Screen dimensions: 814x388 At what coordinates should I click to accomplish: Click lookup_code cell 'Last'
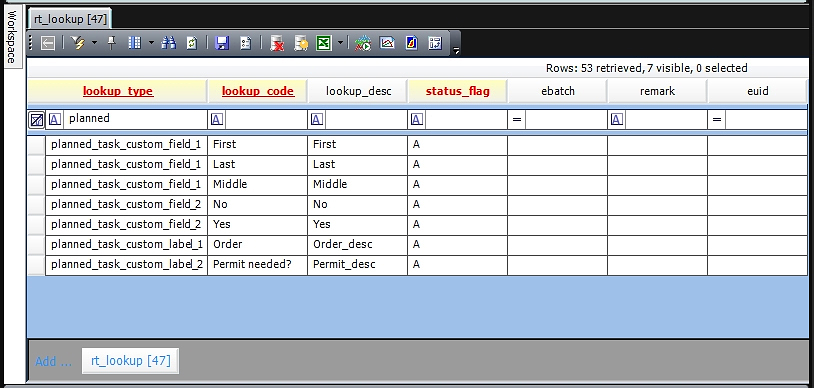click(257, 165)
